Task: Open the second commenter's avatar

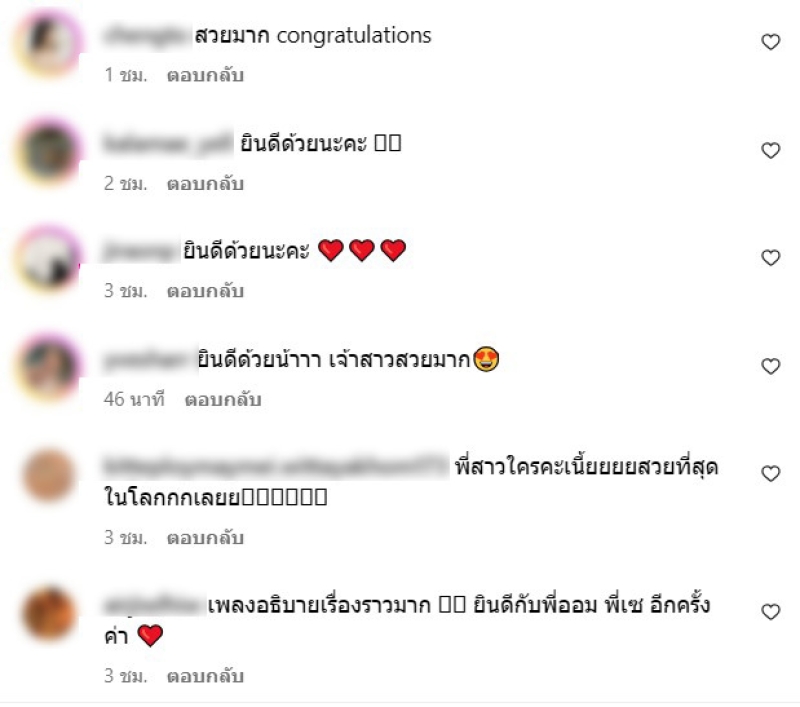Action: 49,152
